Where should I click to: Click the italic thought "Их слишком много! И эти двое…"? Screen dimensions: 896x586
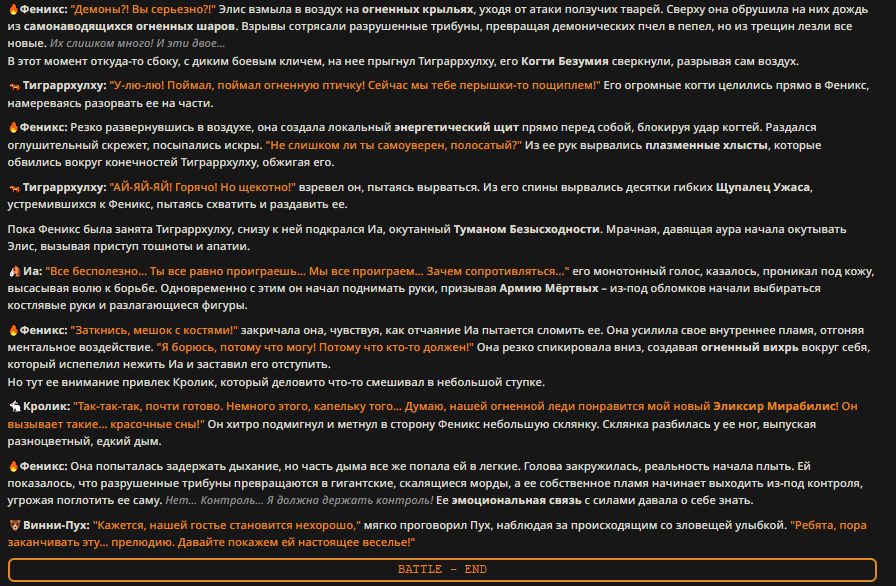pos(137,43)
